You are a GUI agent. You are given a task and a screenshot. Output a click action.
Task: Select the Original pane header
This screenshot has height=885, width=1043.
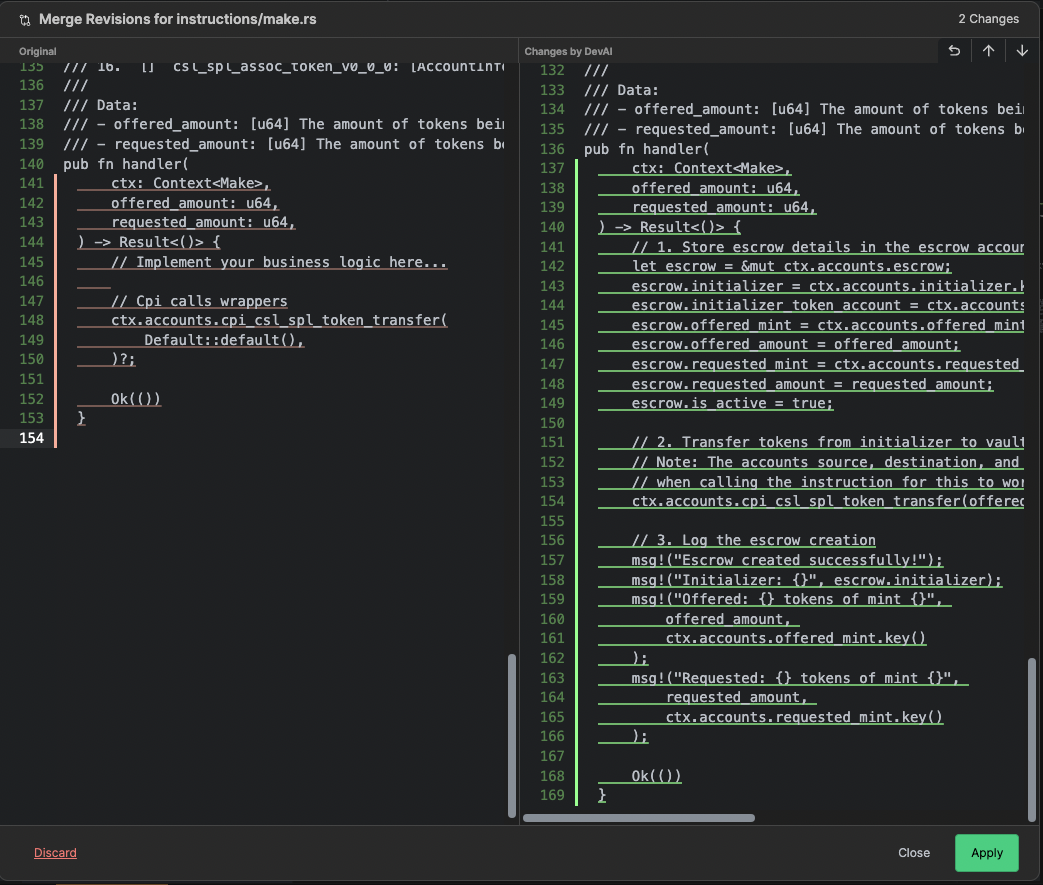click(x=37, y=51)
